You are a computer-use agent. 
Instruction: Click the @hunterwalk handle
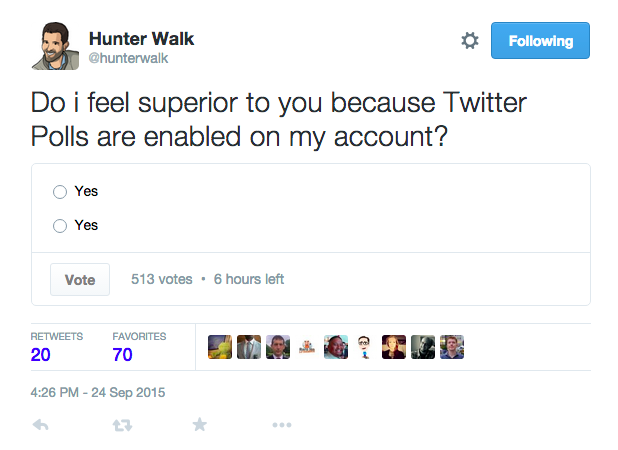pos(127,59)
